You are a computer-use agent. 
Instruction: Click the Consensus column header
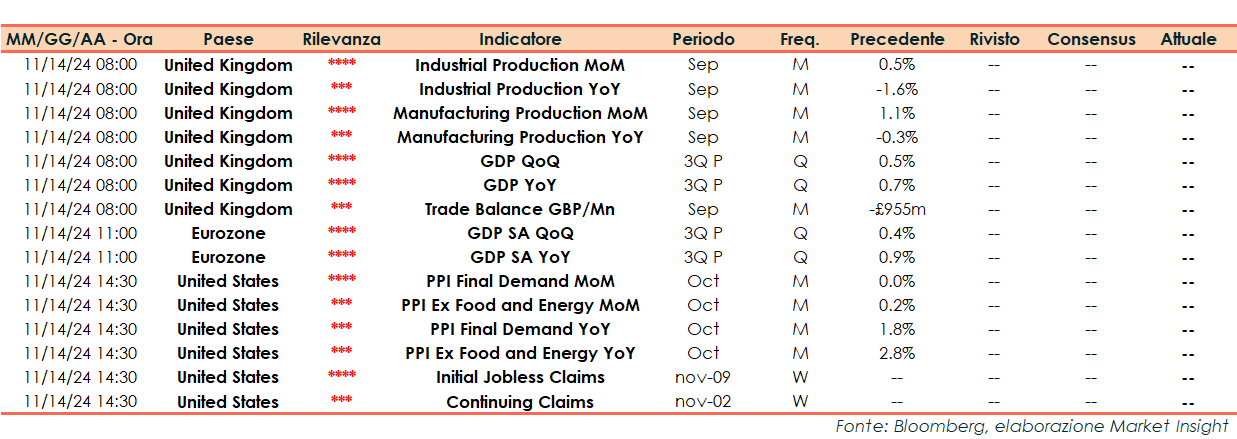pos(1091,40)
